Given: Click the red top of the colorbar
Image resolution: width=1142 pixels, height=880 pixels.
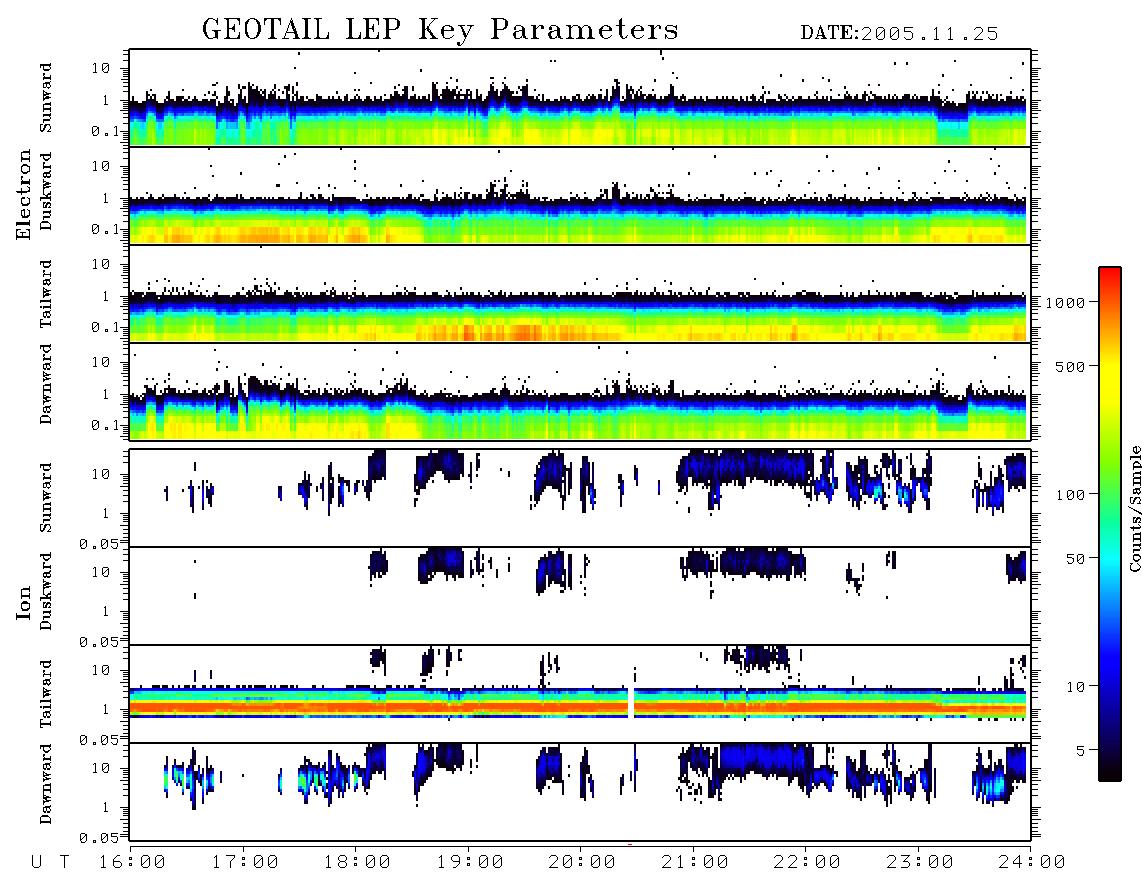Looking at the screenshot, I should pyautogui.click(x=1109, y=273).
